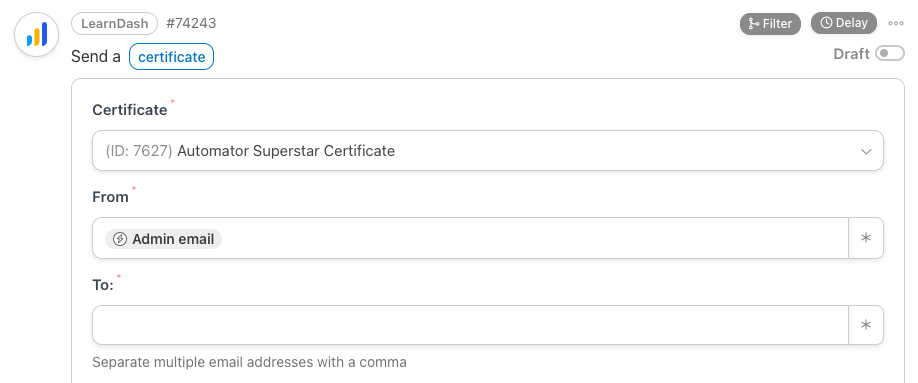Click the blue certificate token
This screenshot has height=383, width=918.
172,57
